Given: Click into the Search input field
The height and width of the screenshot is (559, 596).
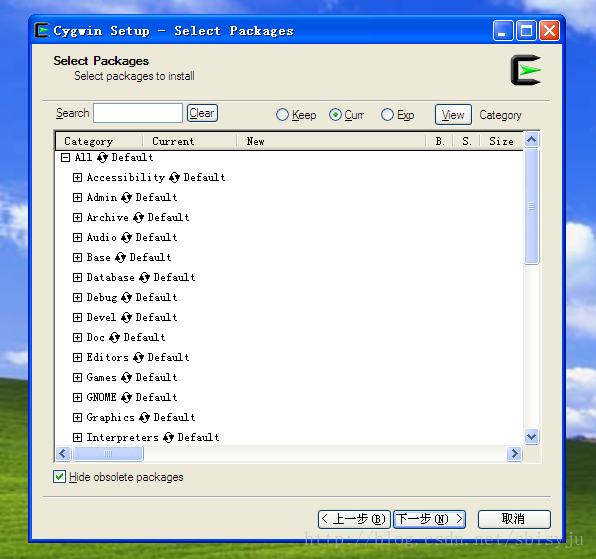Looking at the screenshot, I should click(x=138, y=113).
